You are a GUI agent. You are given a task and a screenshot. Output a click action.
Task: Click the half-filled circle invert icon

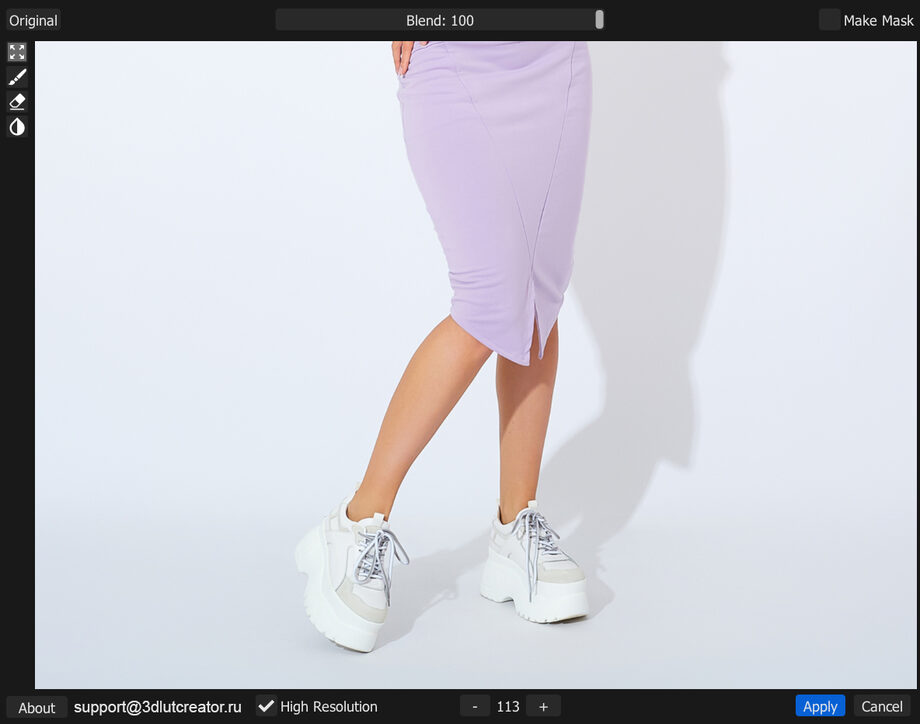17,127
